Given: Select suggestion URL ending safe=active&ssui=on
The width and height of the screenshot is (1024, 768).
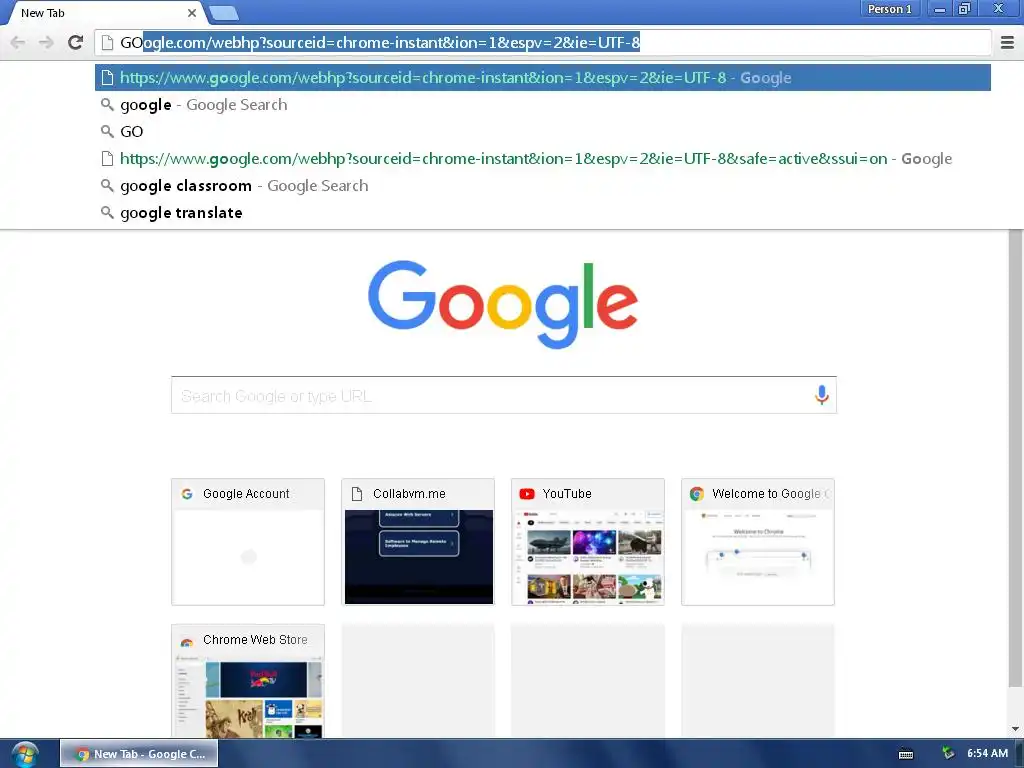Looking at the screenshot, I should pos(543,159).
